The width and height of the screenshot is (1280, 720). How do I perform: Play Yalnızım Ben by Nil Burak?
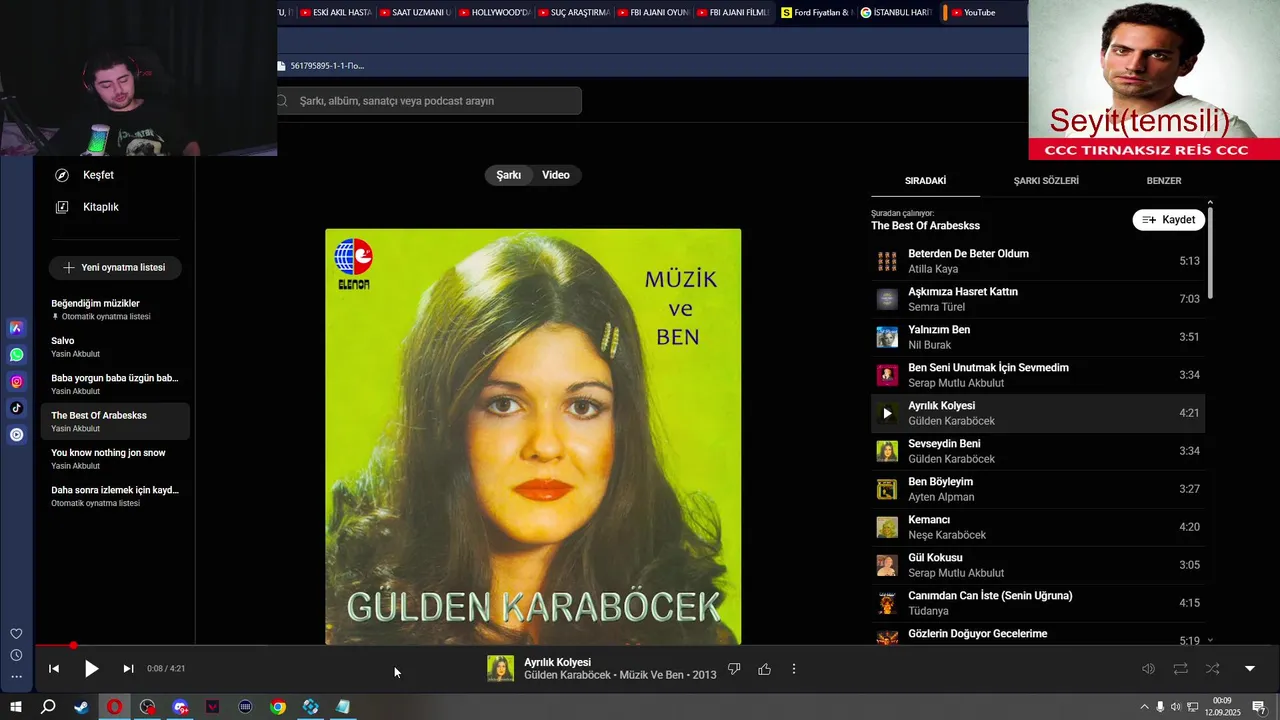(x=1038, y=337)
